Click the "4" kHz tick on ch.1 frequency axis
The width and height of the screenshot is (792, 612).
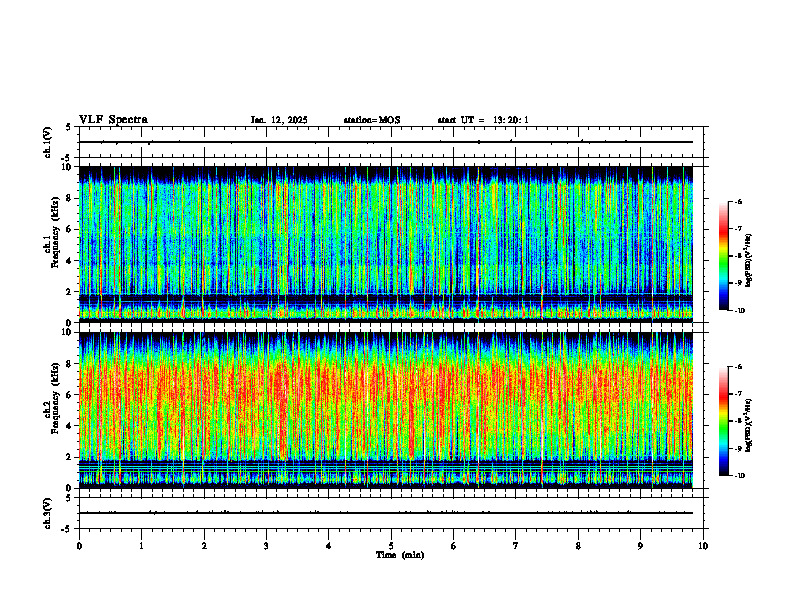pyautogui.click(x=69, y=261)
